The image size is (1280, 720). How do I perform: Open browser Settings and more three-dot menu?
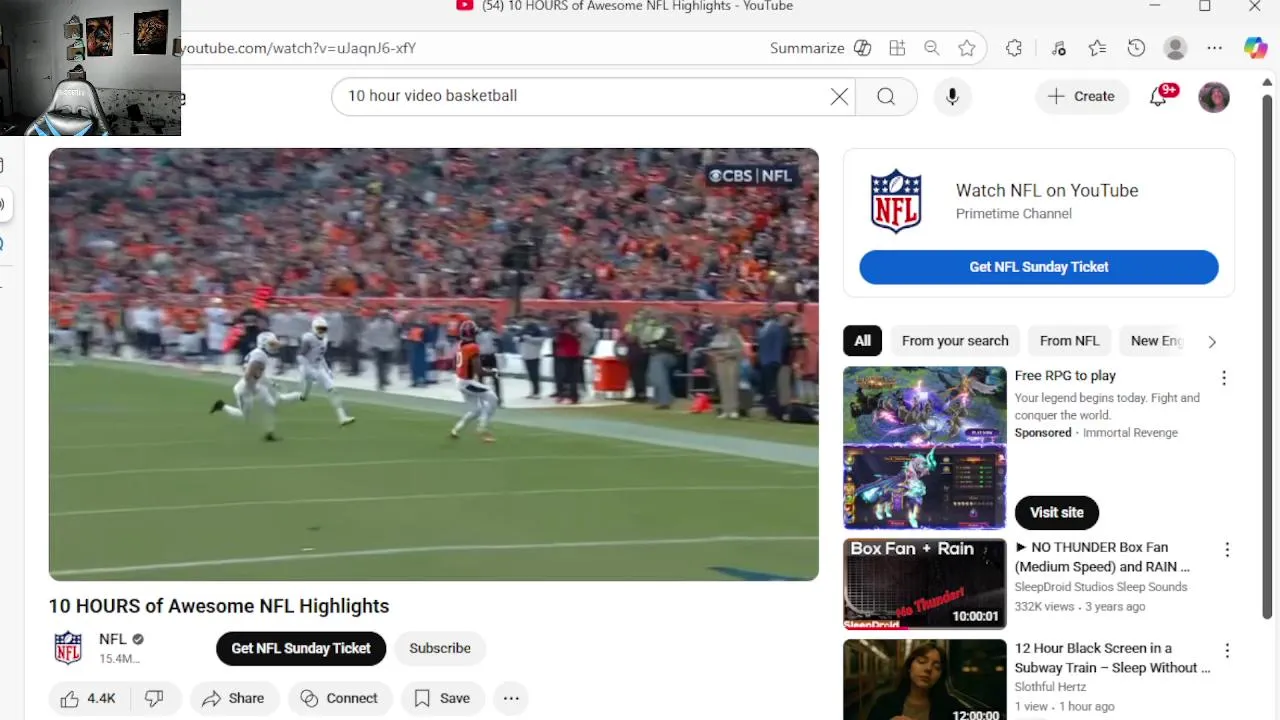[1214, 48]
